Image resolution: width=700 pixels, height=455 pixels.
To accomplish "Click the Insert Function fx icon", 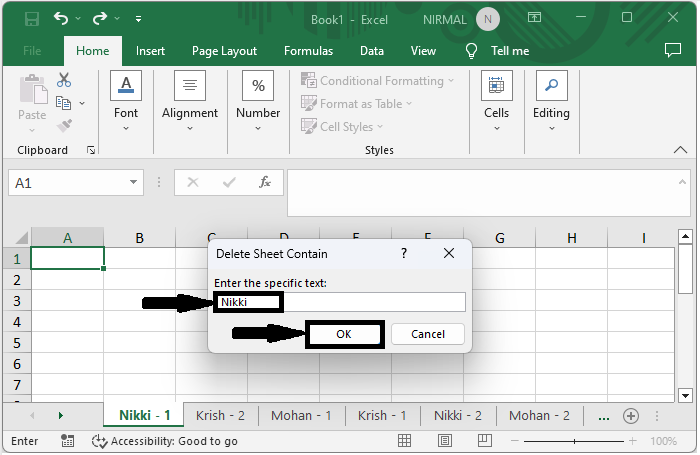I will click(x=265, y=183).
